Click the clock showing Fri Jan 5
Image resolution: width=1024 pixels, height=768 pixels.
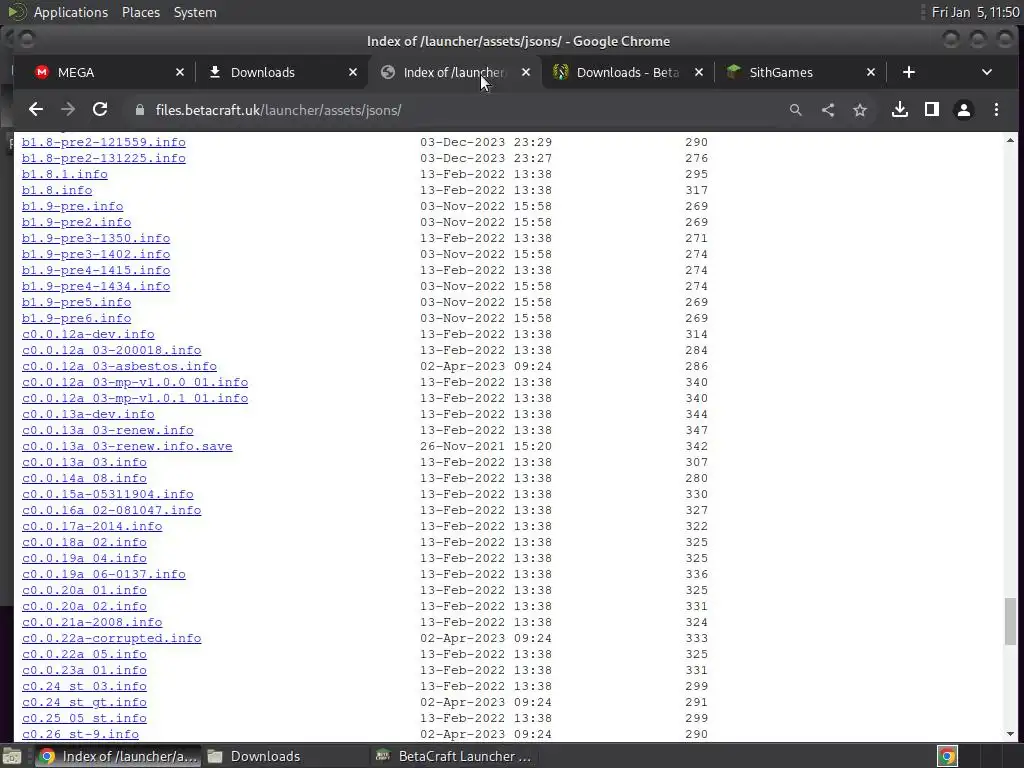coord(975,12)
